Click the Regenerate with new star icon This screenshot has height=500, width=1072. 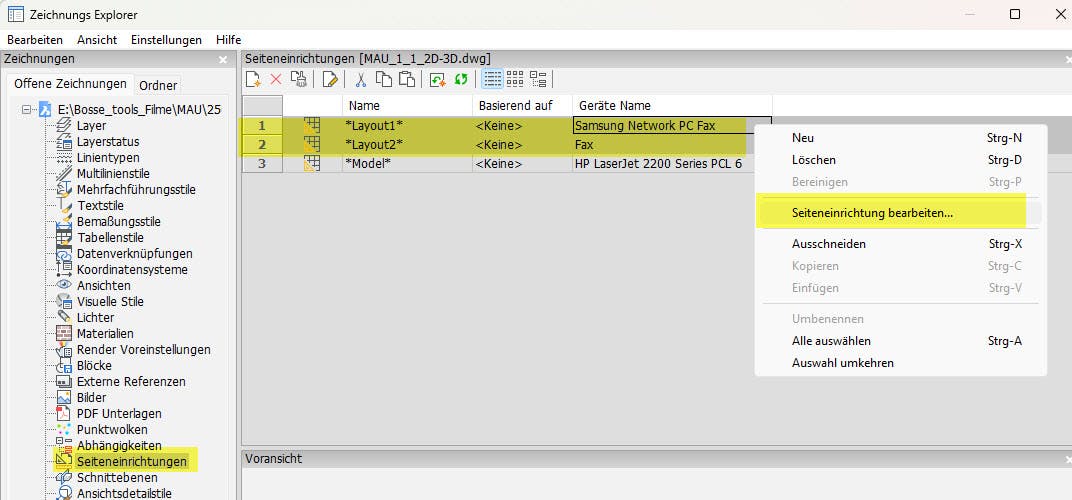click(x=438, y=79)
